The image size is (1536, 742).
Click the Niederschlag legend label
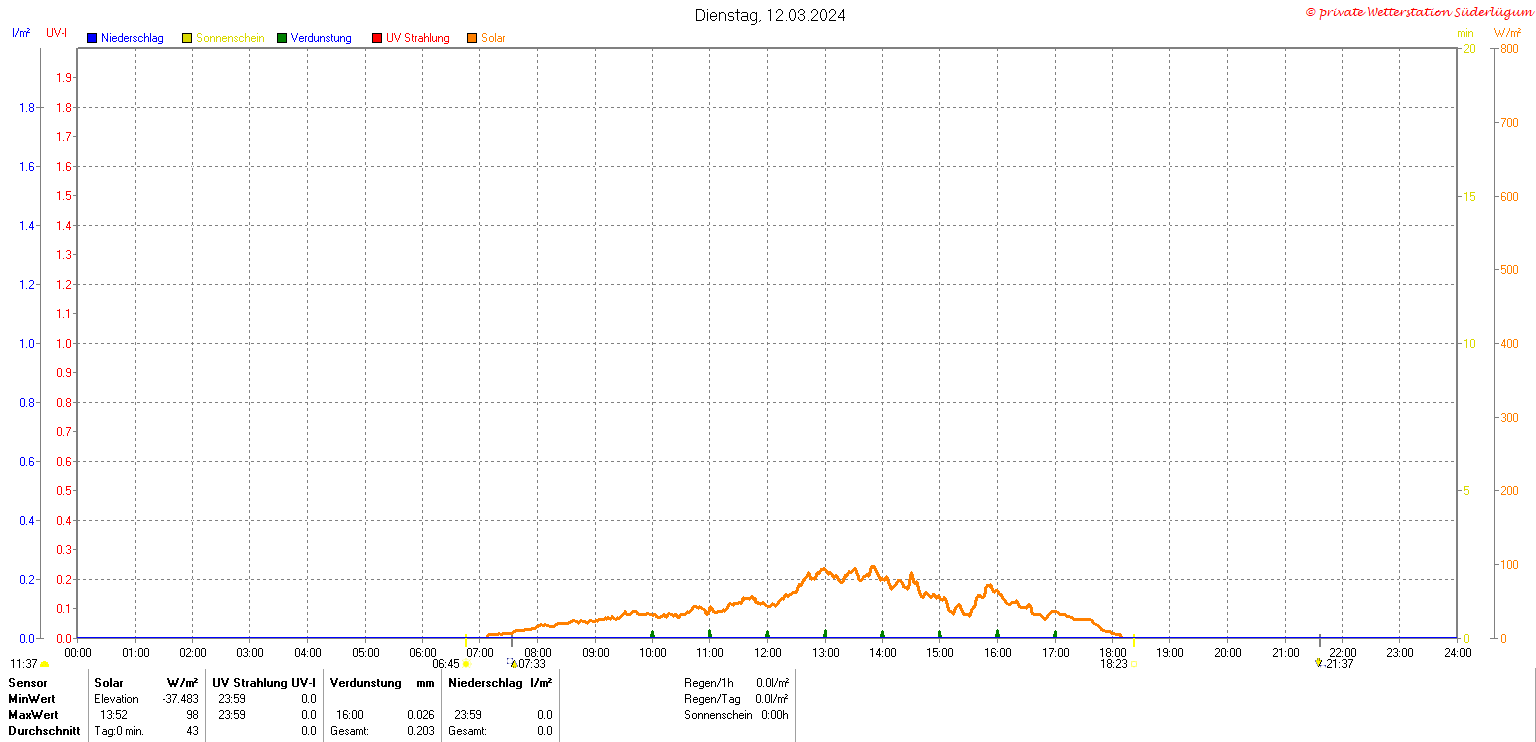[x=132, y=39]
